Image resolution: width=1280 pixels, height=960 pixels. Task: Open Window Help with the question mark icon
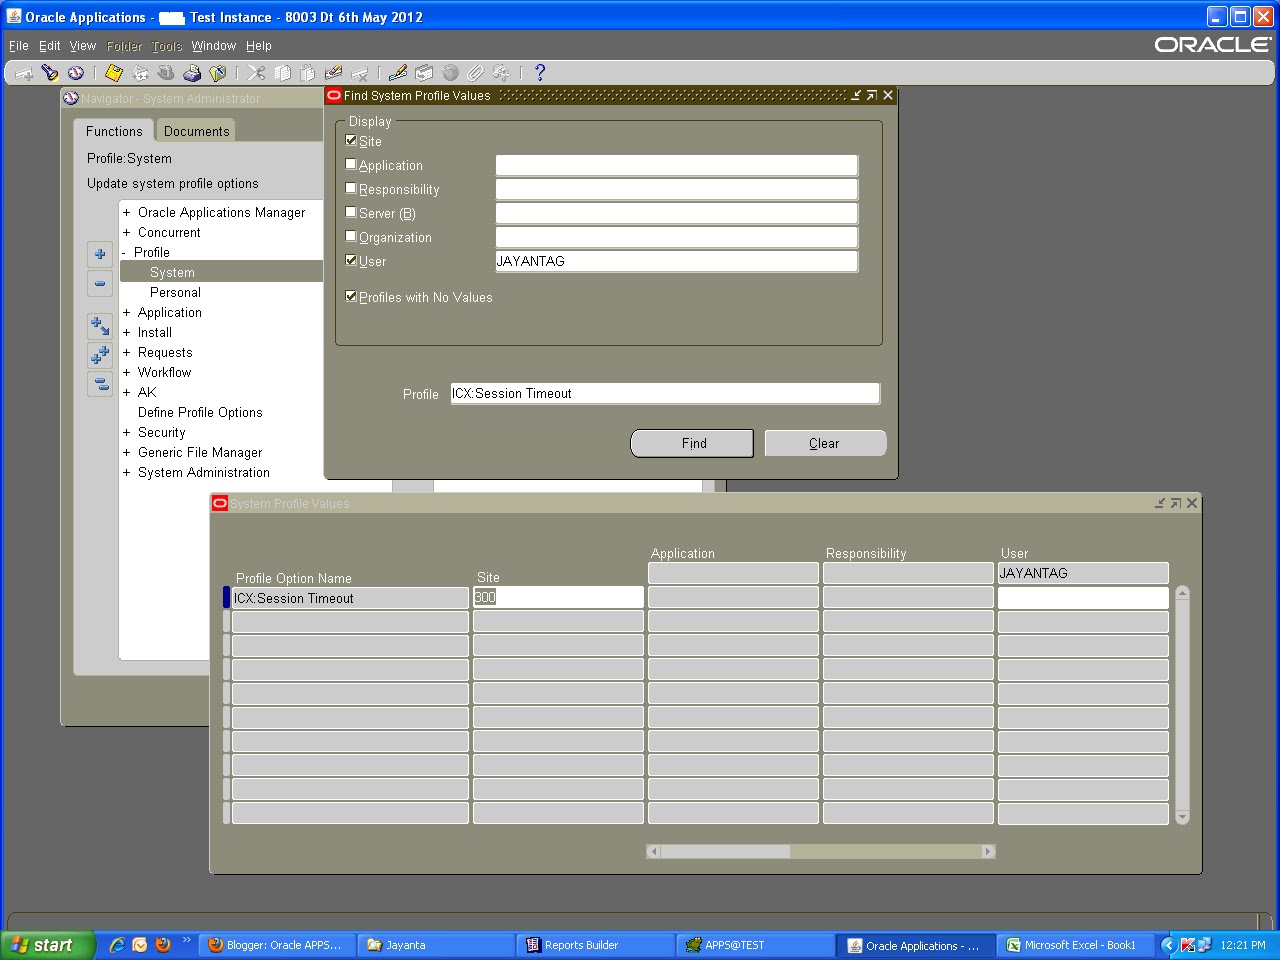pos(541,72)
